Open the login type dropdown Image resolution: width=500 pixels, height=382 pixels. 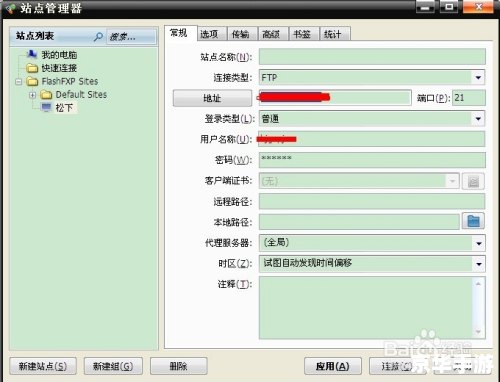pos(478,119)
